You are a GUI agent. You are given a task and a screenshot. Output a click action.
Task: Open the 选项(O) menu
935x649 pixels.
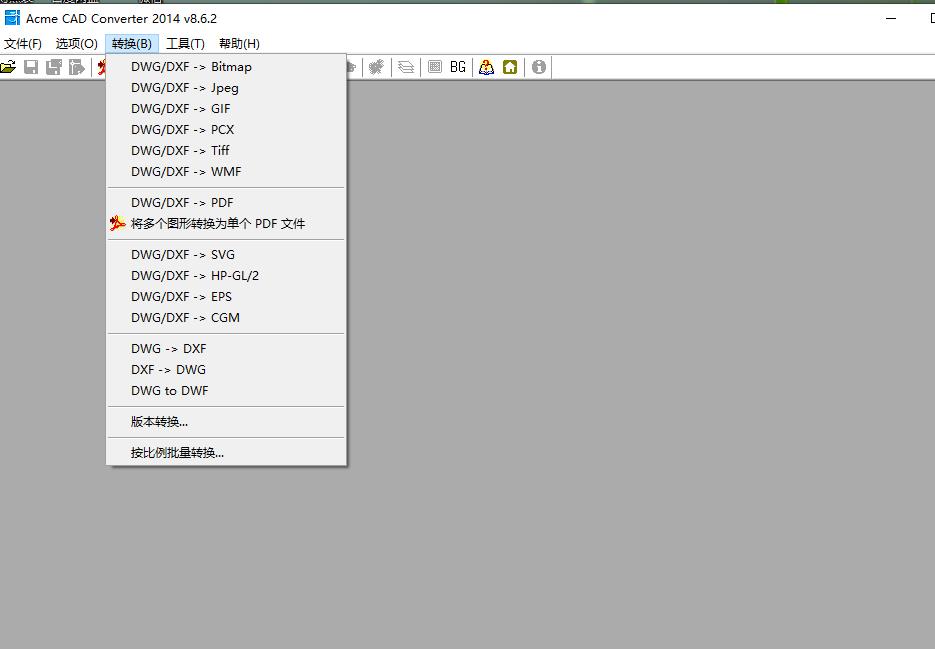coord(76,44)
